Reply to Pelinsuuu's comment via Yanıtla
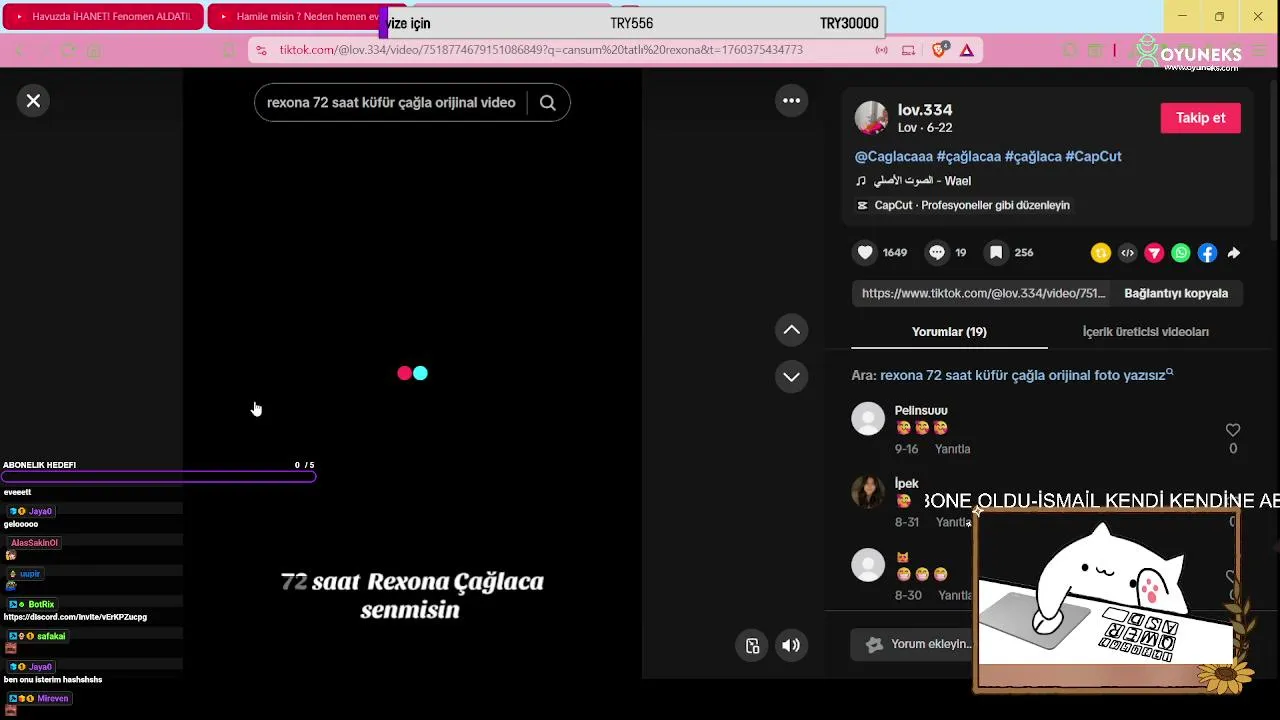Screen dimensions: 1280x720 coord(952,449)
